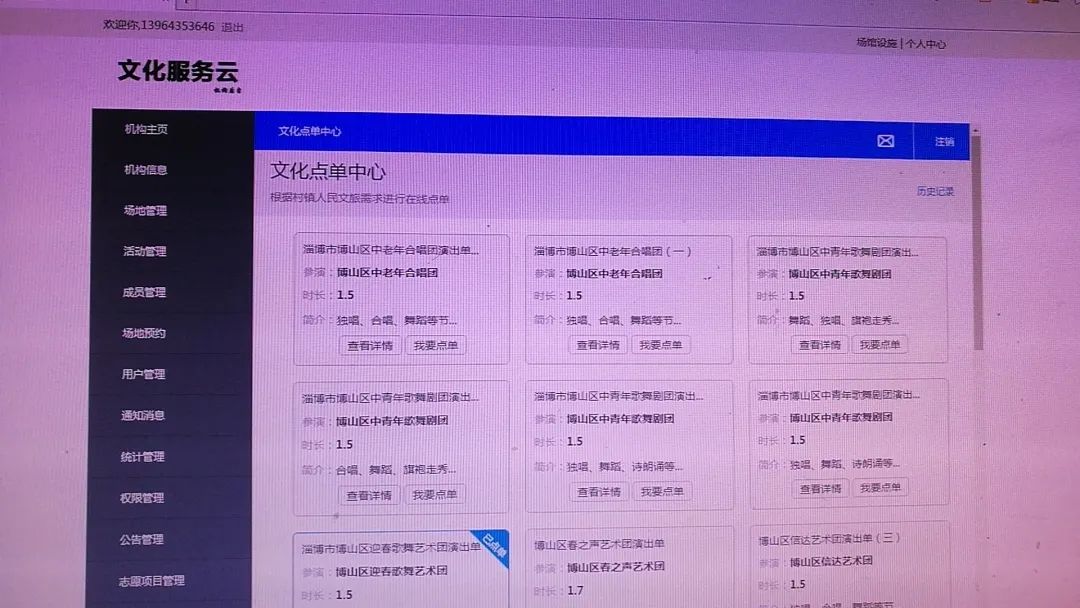Viewport: 1080px width, 608px height.
Task: Open 个人中心 in the top bar
Action: pyautogui.click(x=925, y=45)
